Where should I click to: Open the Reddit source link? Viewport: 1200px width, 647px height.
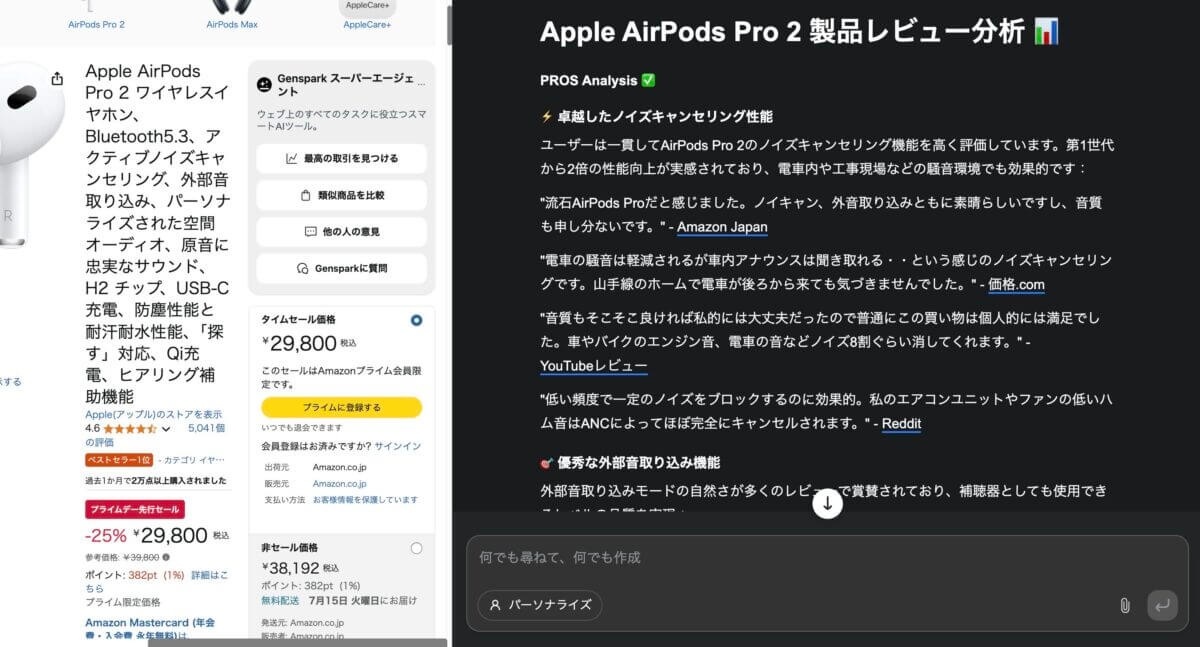click(901, 424)
